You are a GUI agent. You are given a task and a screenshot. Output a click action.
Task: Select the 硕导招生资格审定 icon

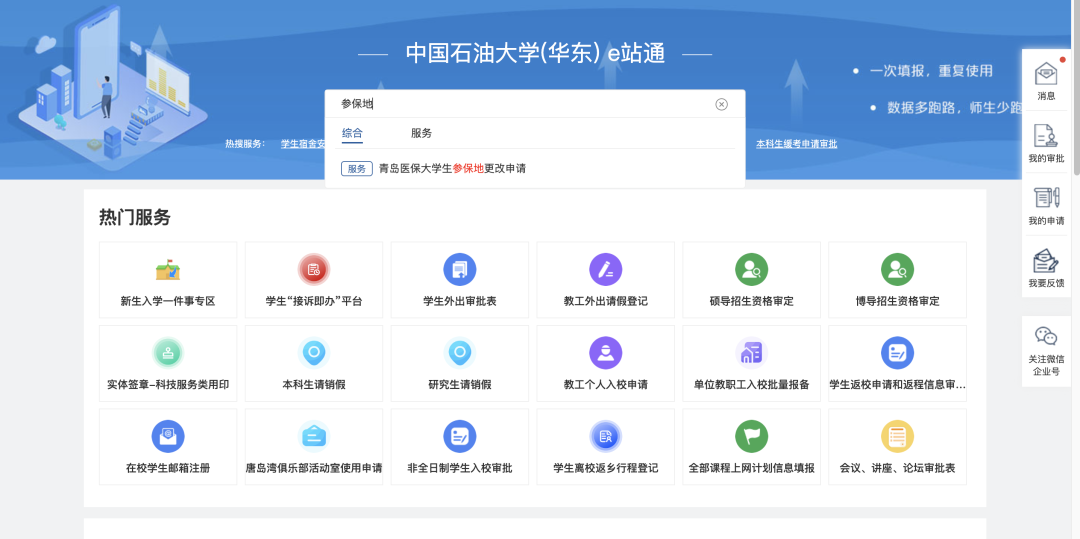coord(751,269)
